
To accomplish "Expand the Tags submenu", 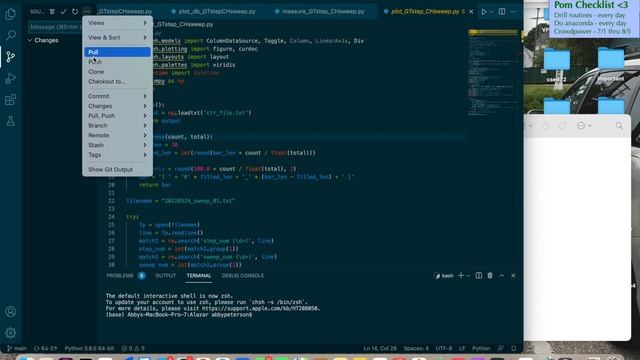I will click(117, 155).
